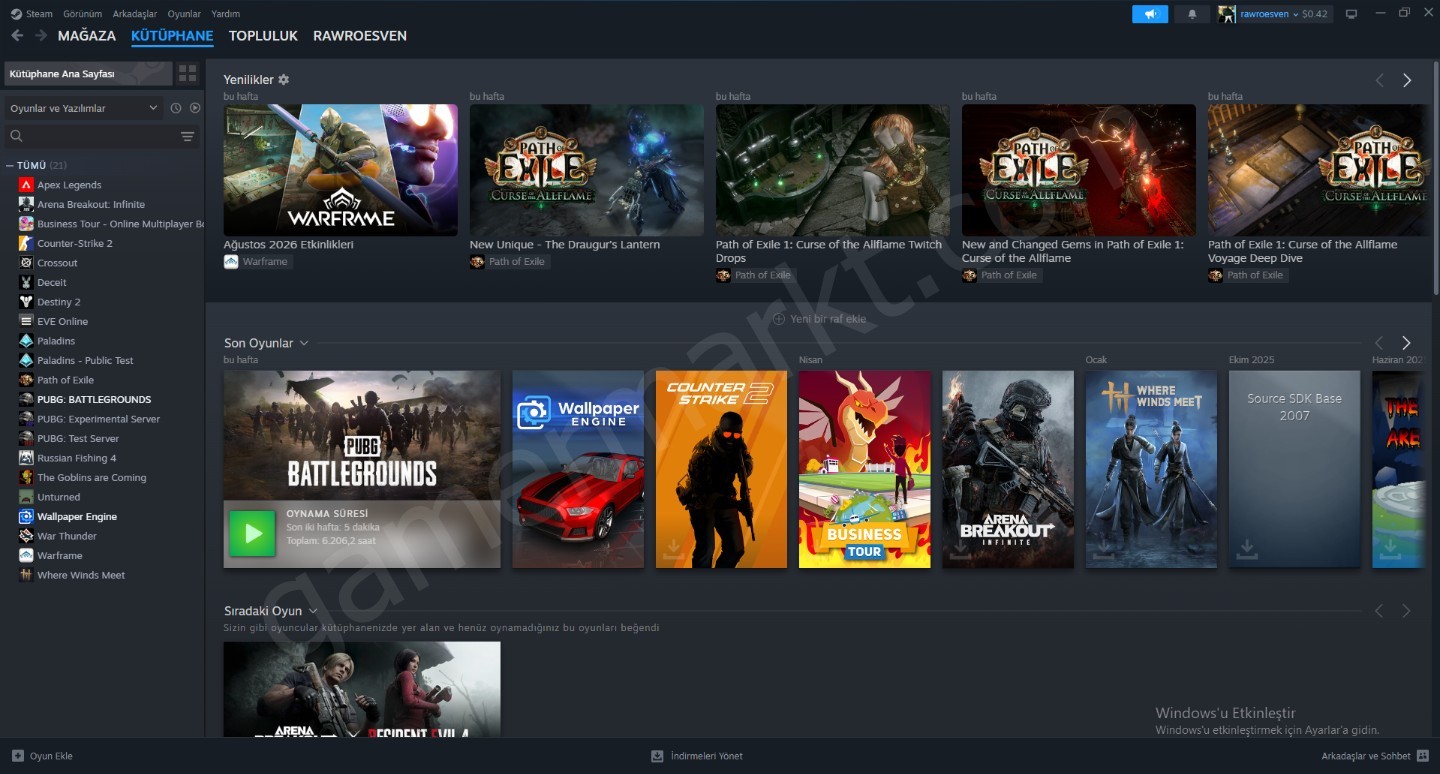This screenshot has height=774, width=1440.
Task: Click download icon on Arena Breakout cover
Action: 961,549
